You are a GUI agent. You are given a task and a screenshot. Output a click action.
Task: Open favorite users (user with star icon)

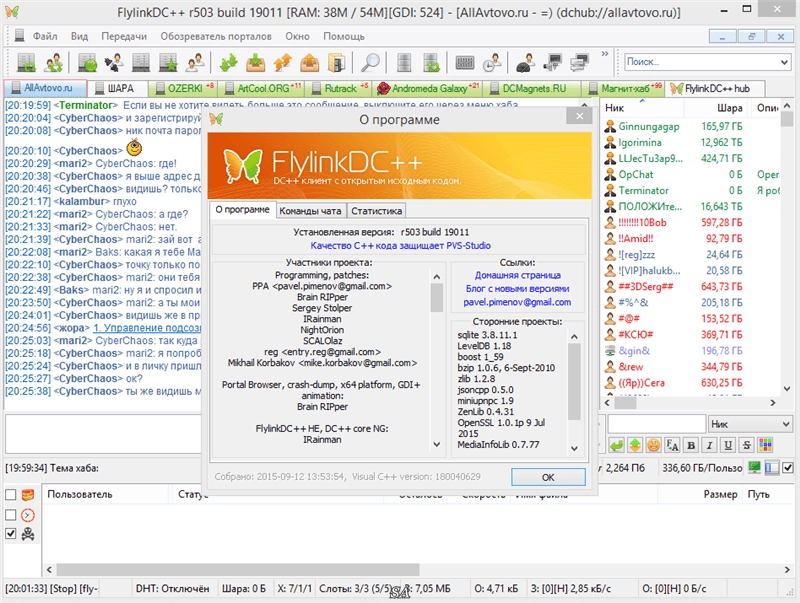pyautogui.click(x=195, y=63)
